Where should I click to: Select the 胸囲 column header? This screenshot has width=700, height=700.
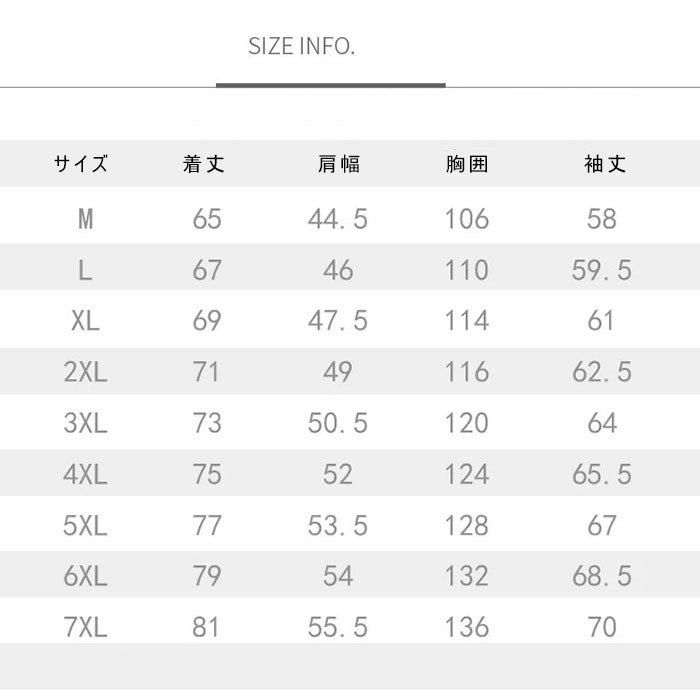(466, 164)
